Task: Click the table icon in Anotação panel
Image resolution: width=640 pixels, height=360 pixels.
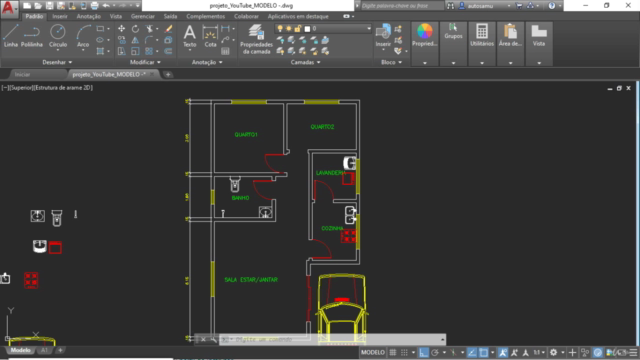Action: click(x=225, y=51)
